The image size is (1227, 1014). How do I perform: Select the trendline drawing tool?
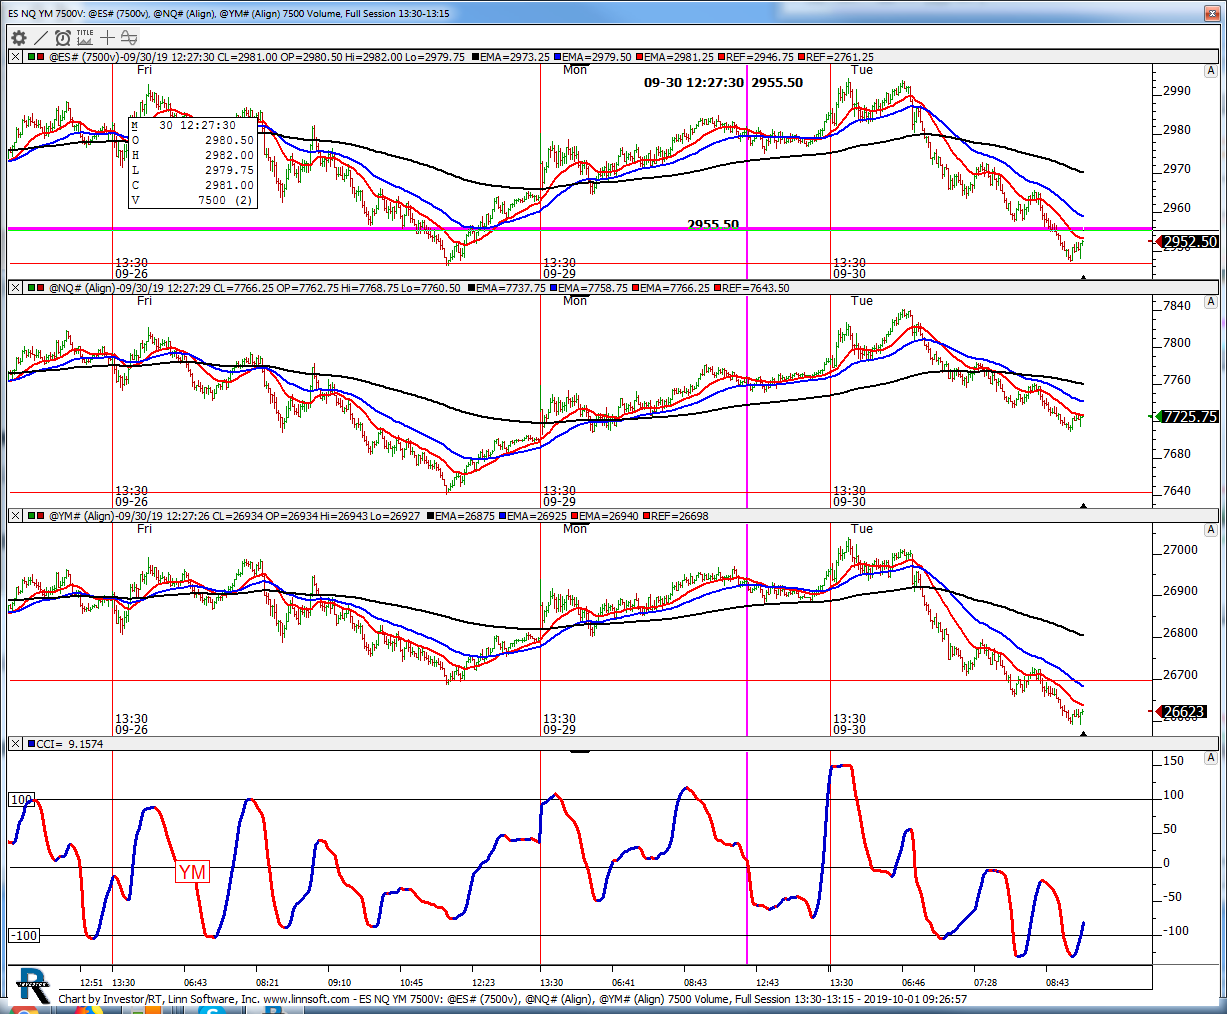41,38
